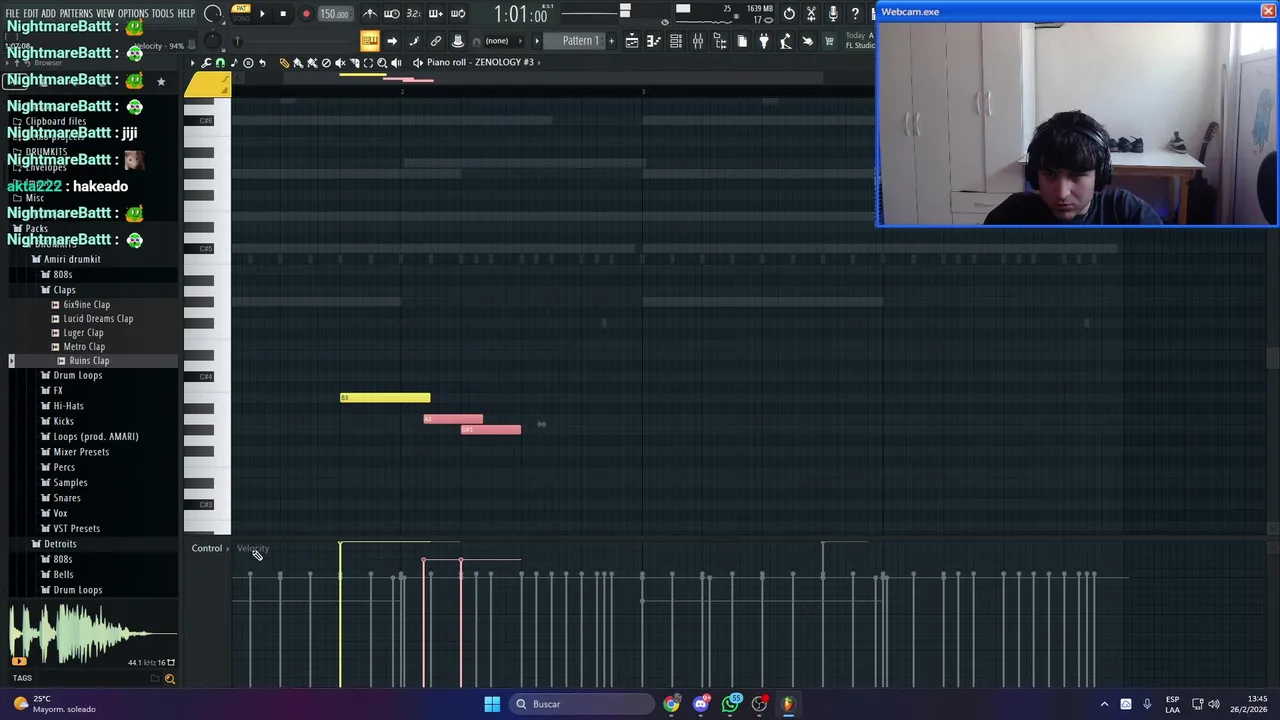Image resolution: width=1280 pixels, height=720 pixels.
Task: Click the note/pencil typing icon in the toolbar
Action: [414, 41]
